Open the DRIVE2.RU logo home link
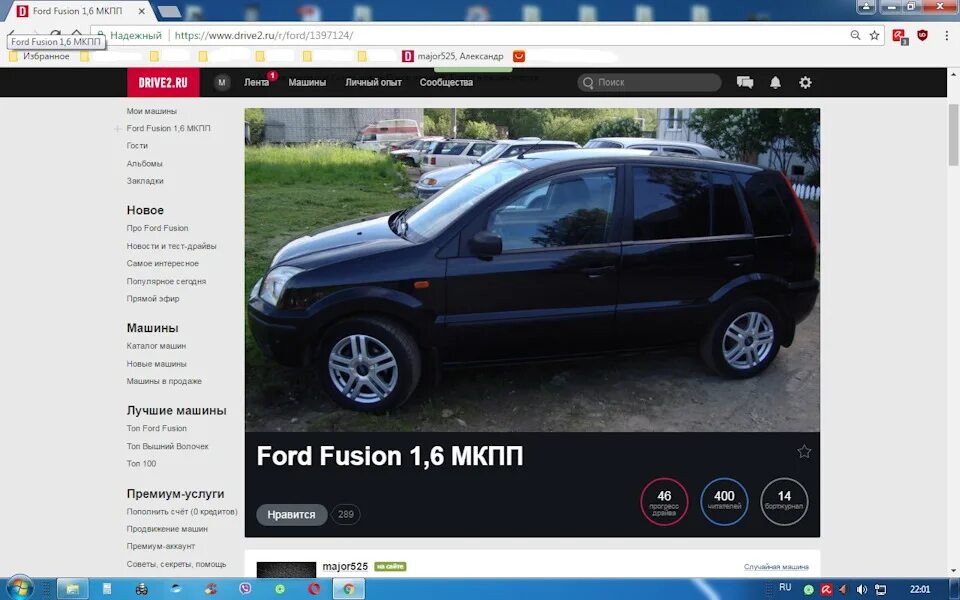This screenshot has width=960, height=600. coord(163,82)
